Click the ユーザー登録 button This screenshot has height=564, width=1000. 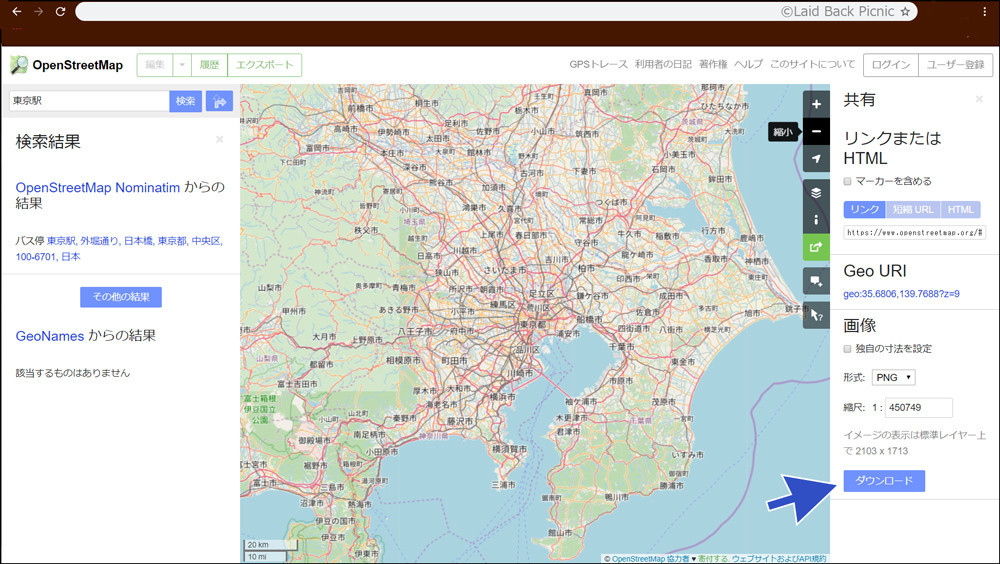(x=955, y=64)
